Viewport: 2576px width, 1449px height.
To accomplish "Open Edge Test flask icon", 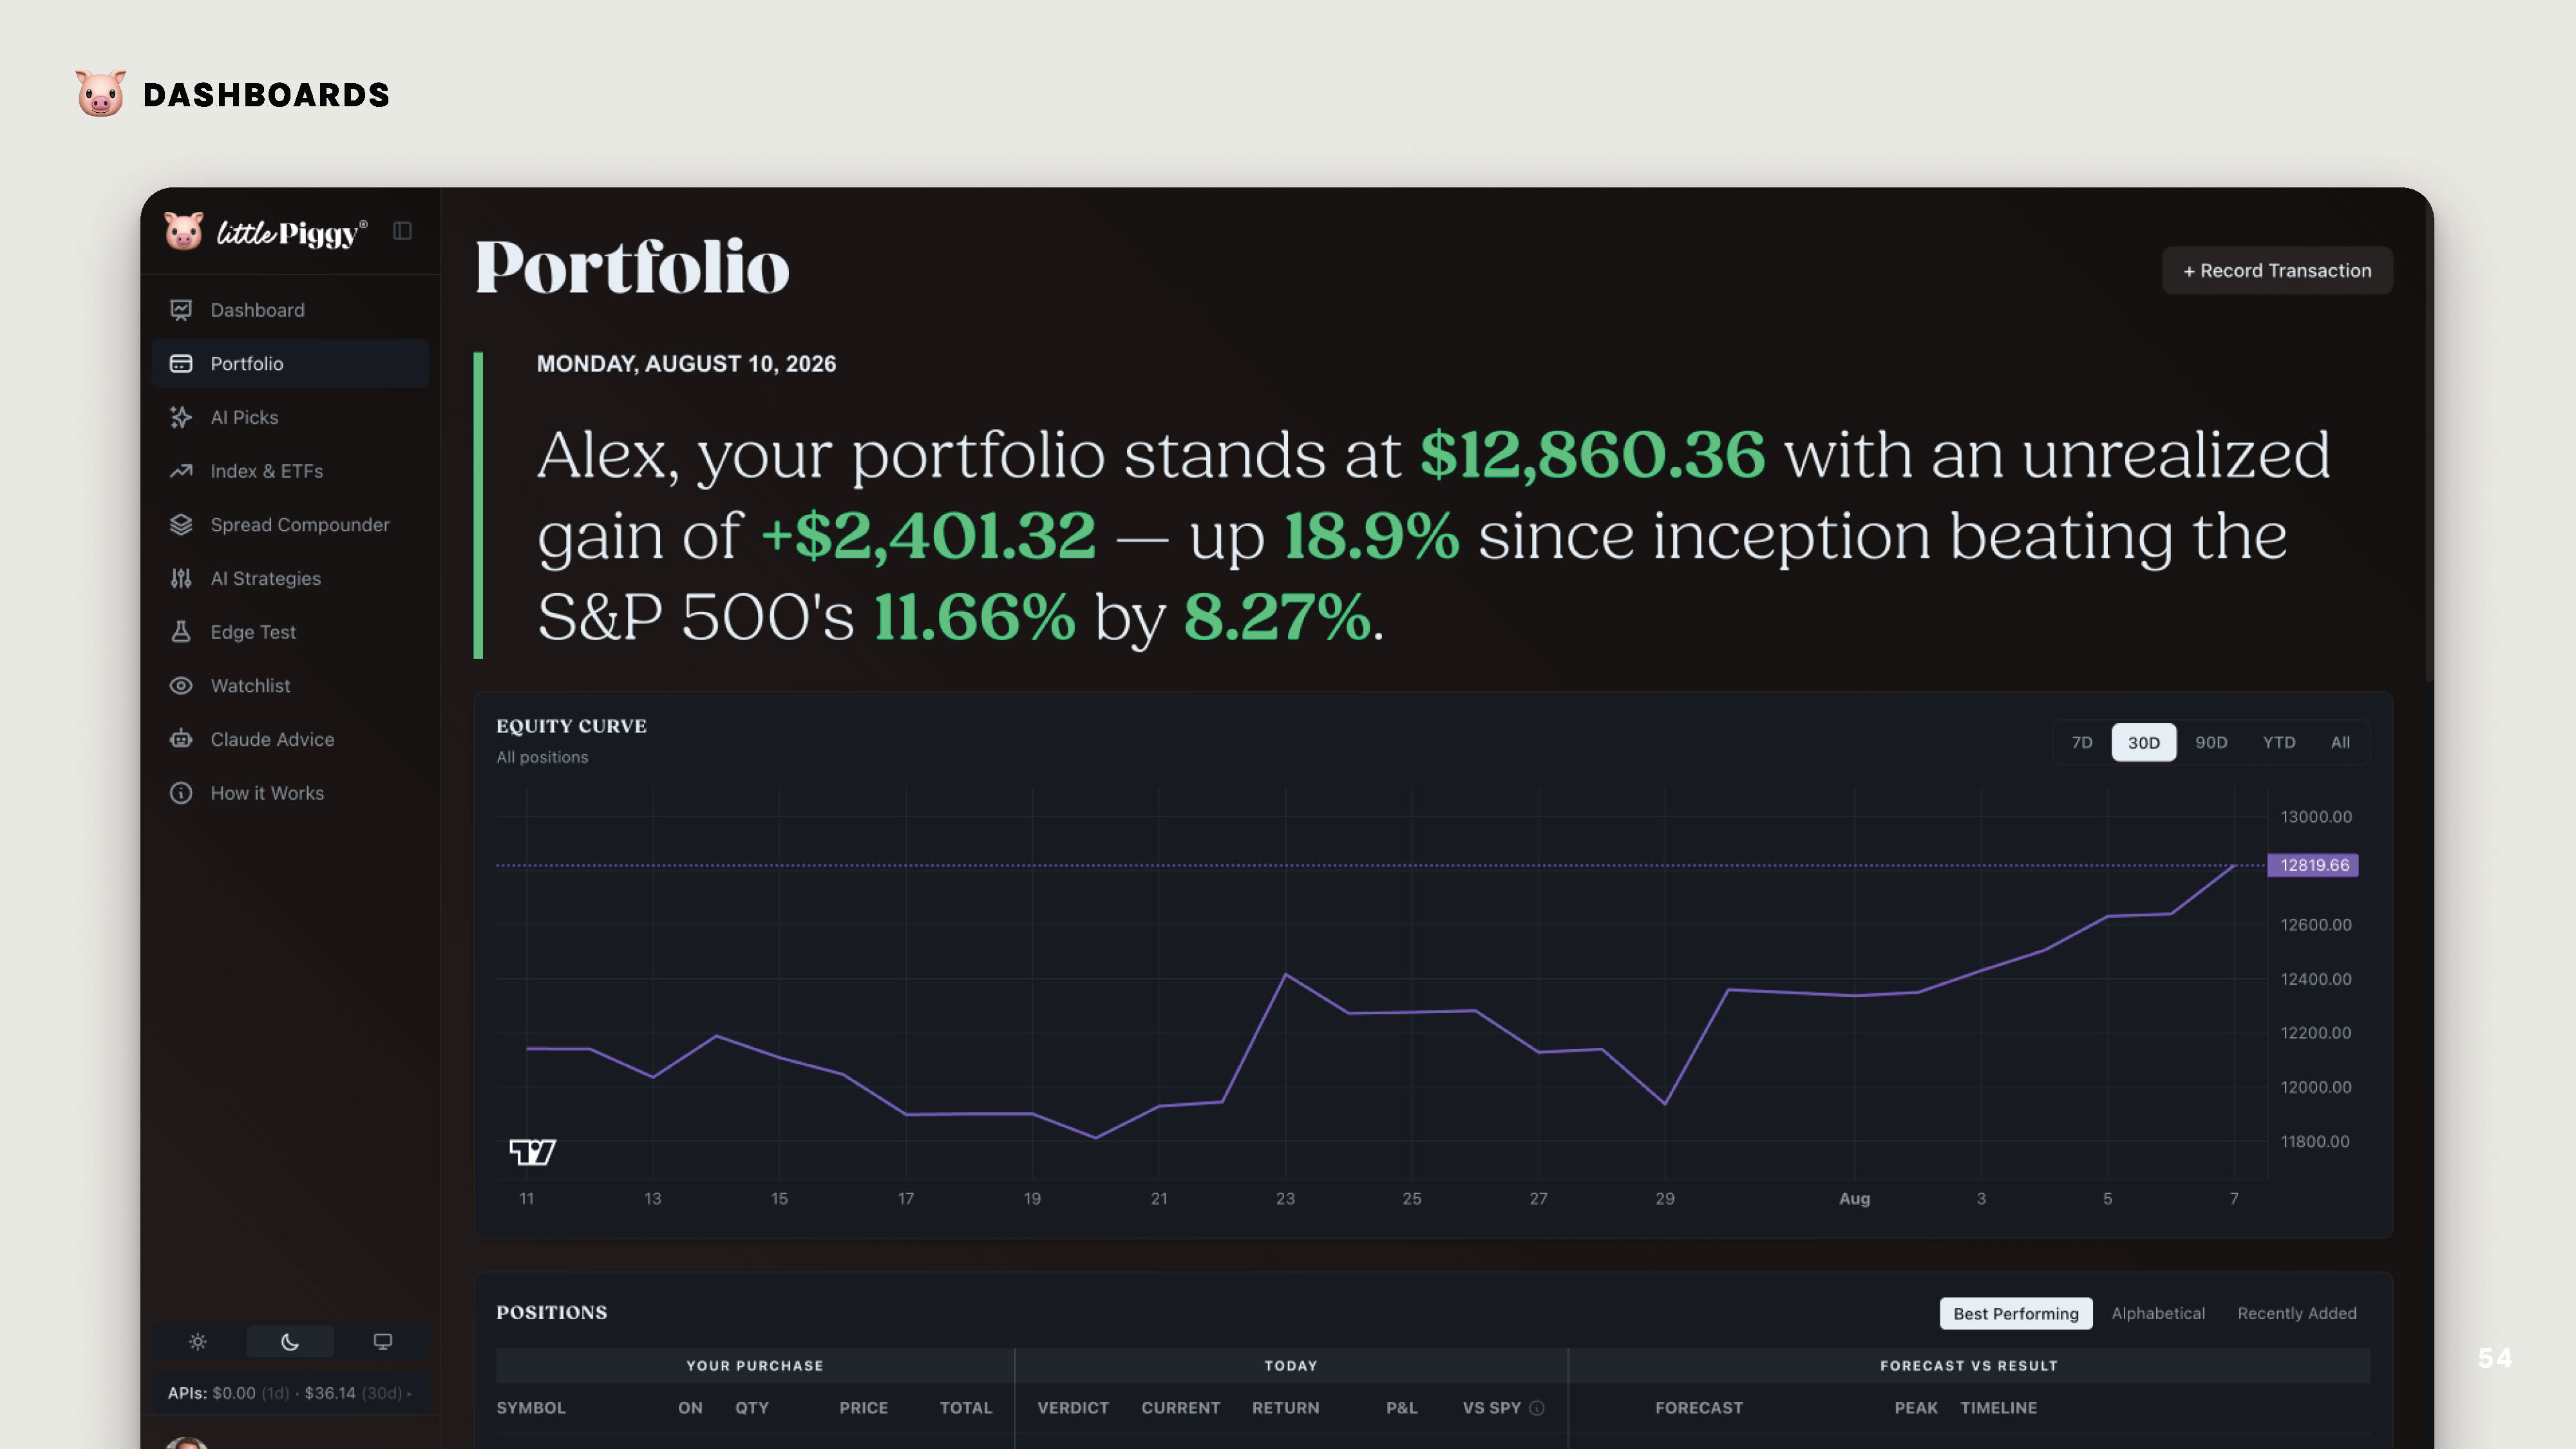I will tap(181, 632).
